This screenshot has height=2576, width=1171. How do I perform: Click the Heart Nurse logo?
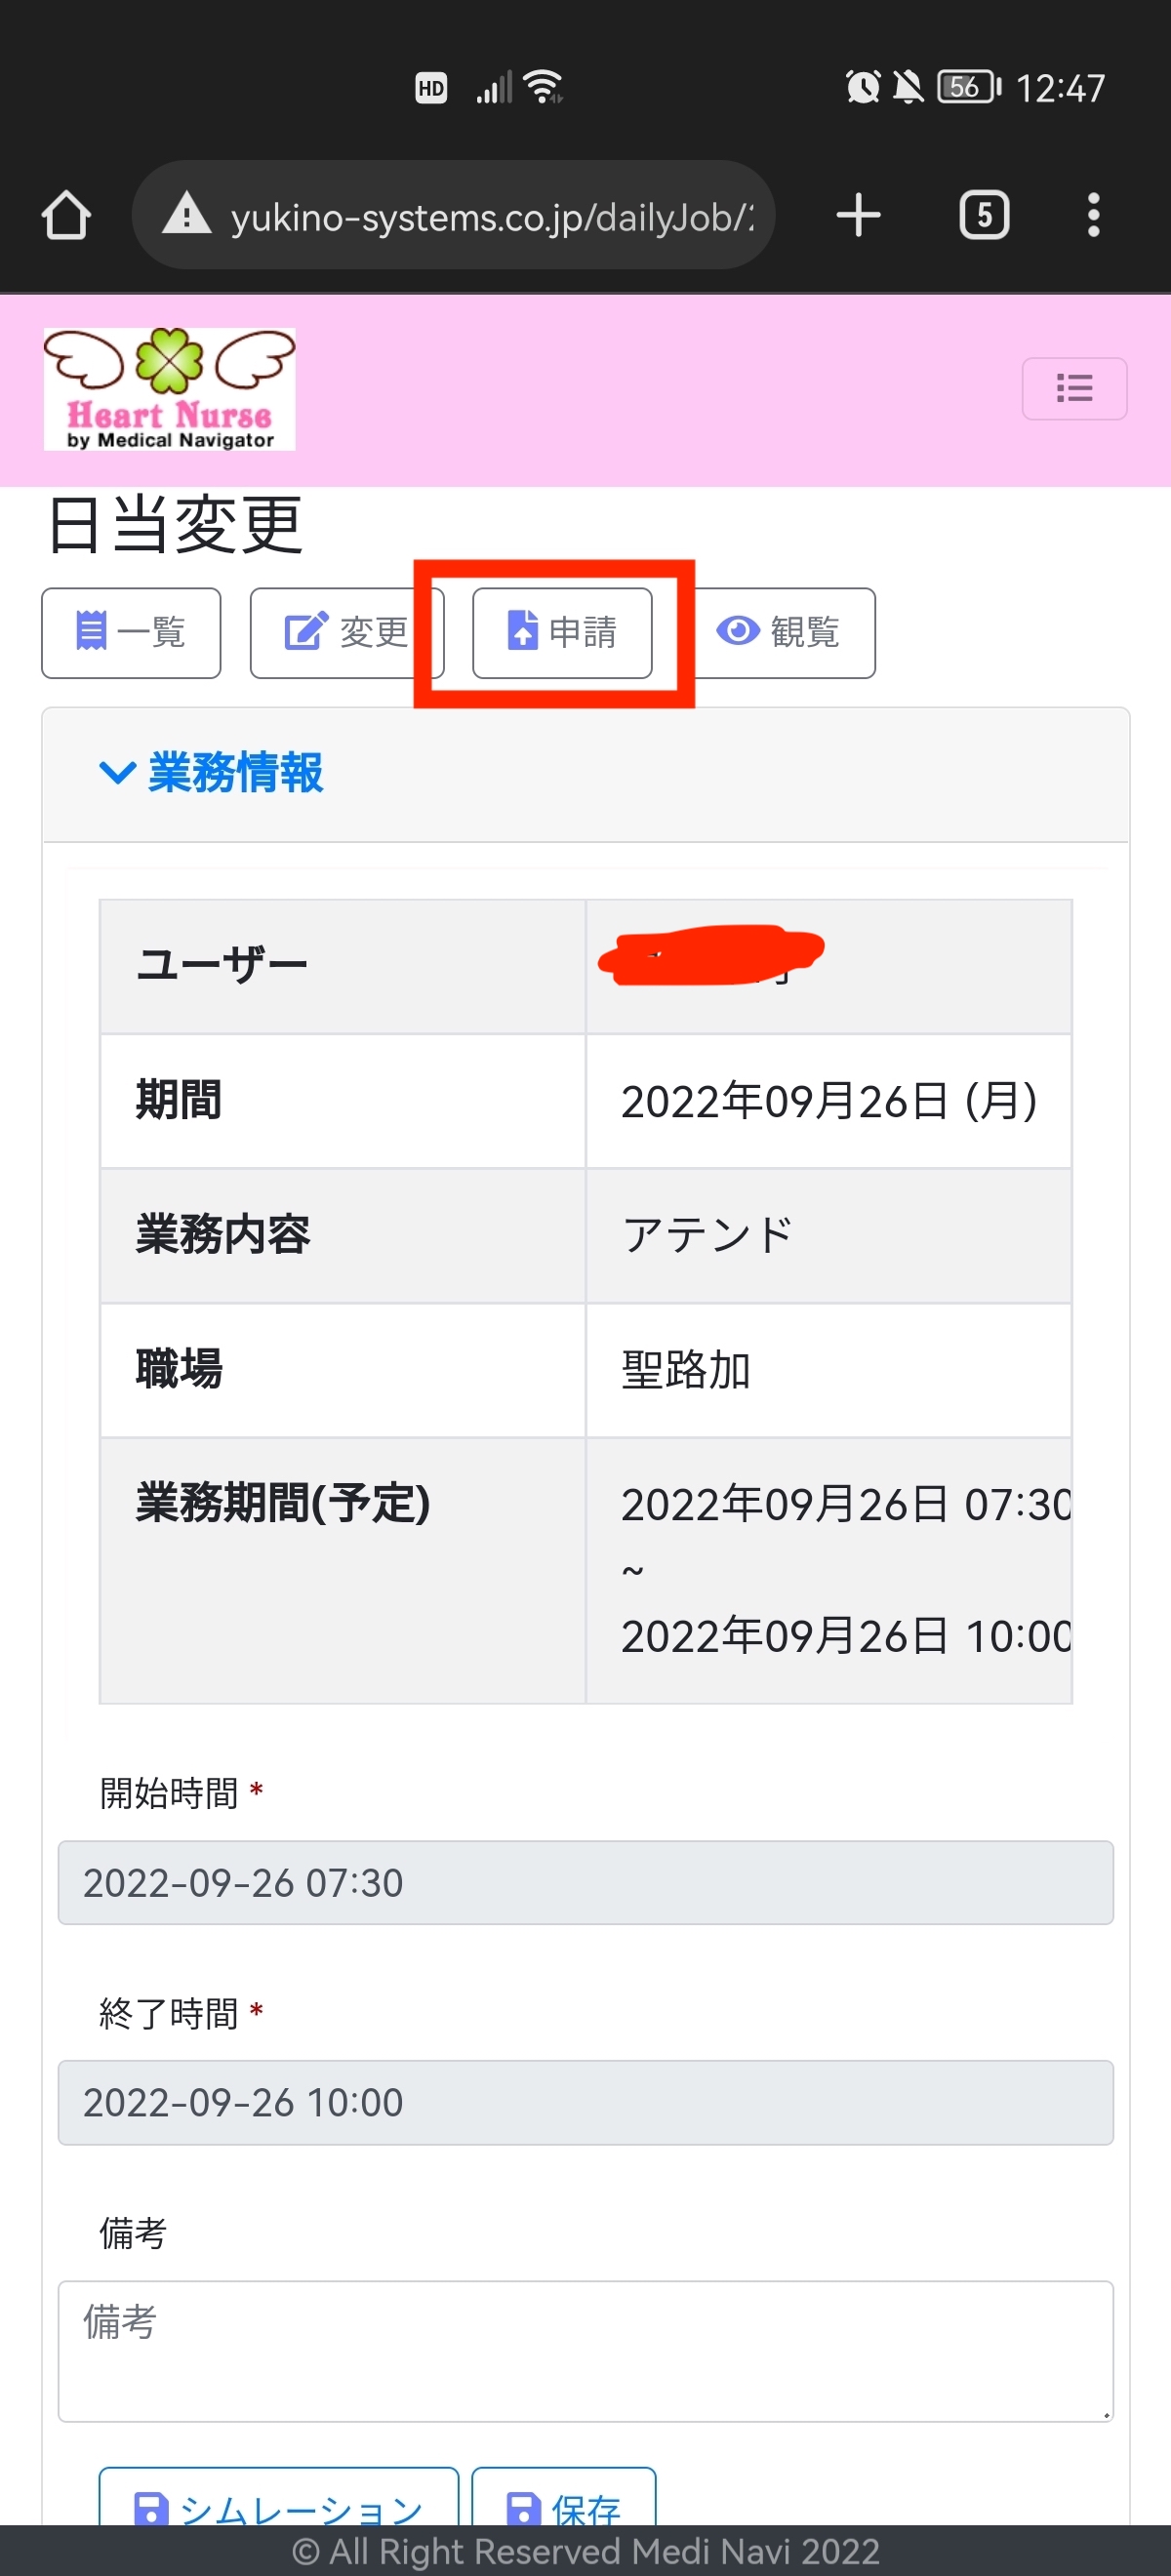point(169,389)
